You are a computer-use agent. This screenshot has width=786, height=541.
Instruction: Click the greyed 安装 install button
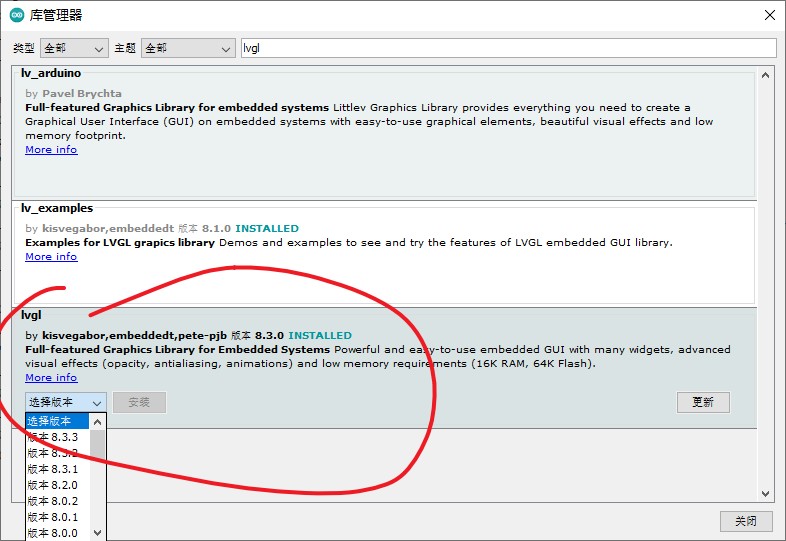(139, 402)
